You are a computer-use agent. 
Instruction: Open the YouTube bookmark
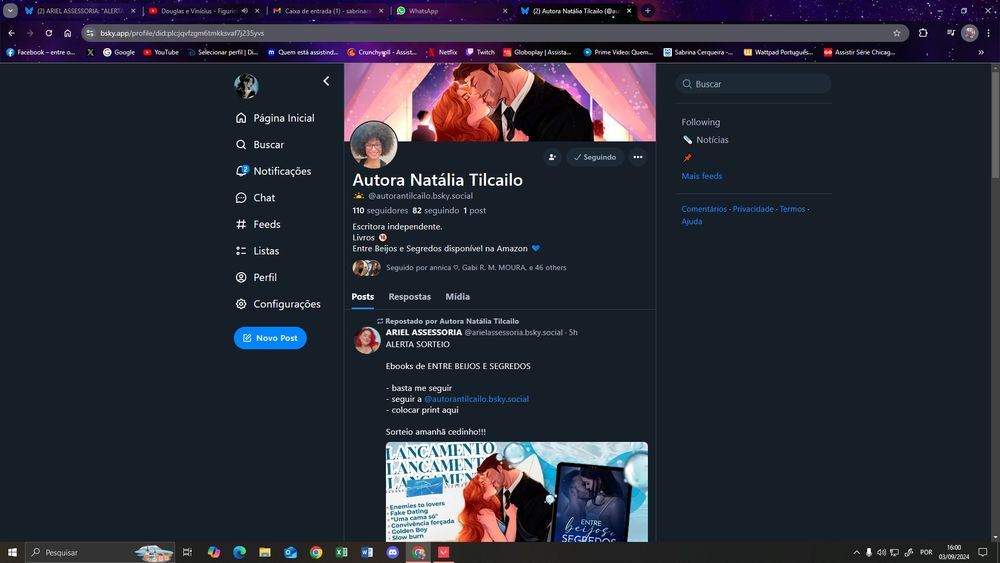tap(161, 52)
